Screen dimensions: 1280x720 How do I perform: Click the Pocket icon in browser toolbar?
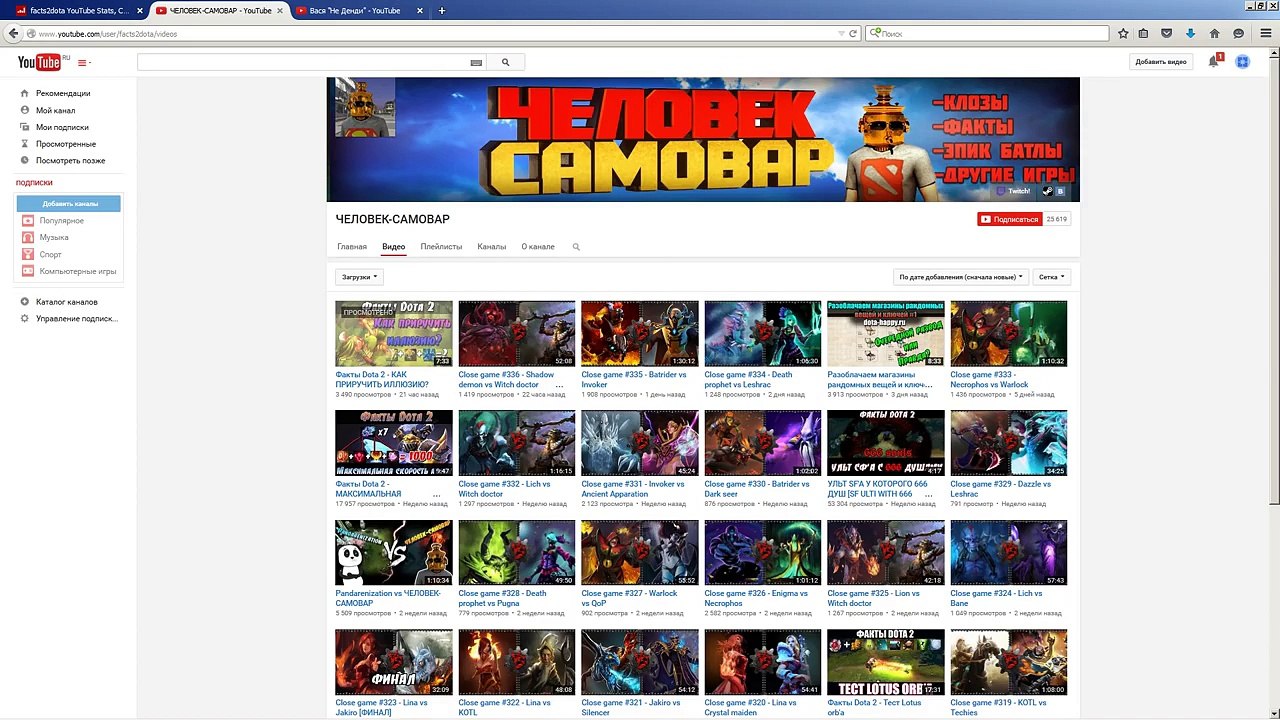1167,33
